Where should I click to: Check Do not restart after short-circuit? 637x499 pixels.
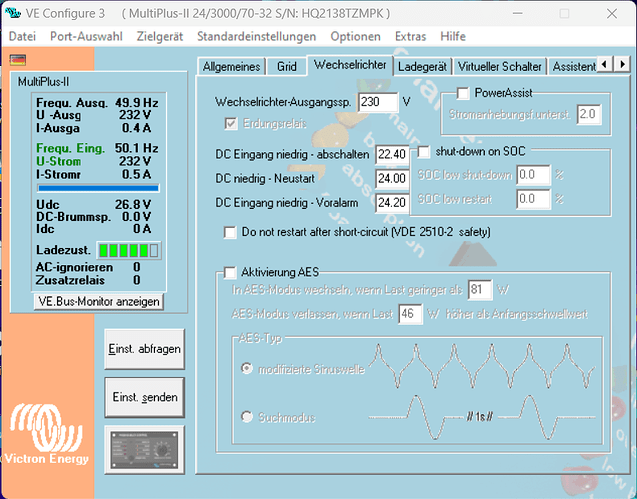230,232
